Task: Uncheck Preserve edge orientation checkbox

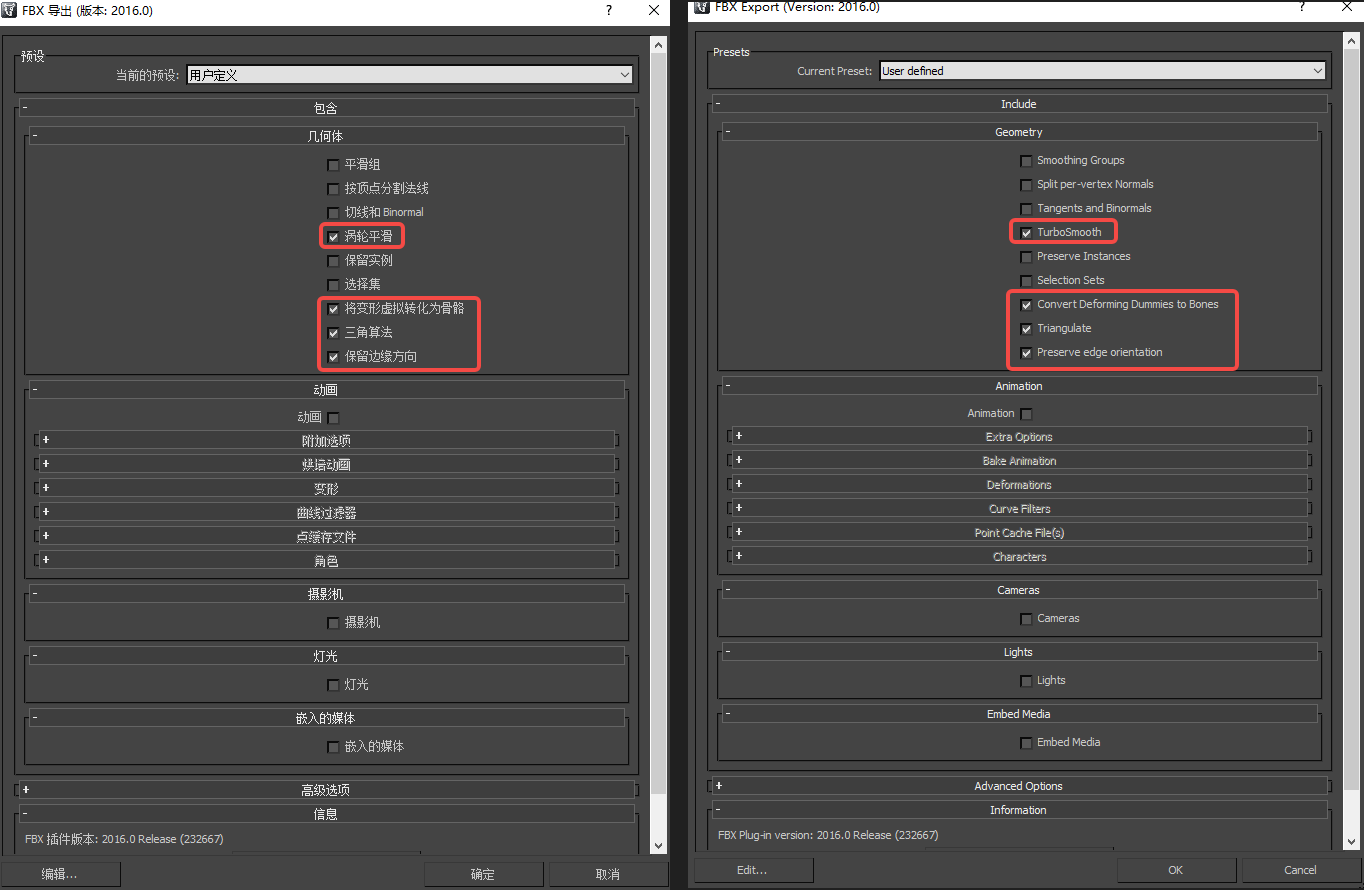Action: [1026, 353]
